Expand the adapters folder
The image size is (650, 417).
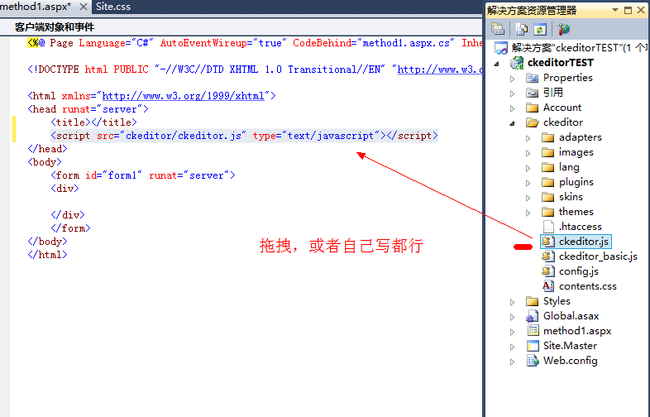pos(528,138)
